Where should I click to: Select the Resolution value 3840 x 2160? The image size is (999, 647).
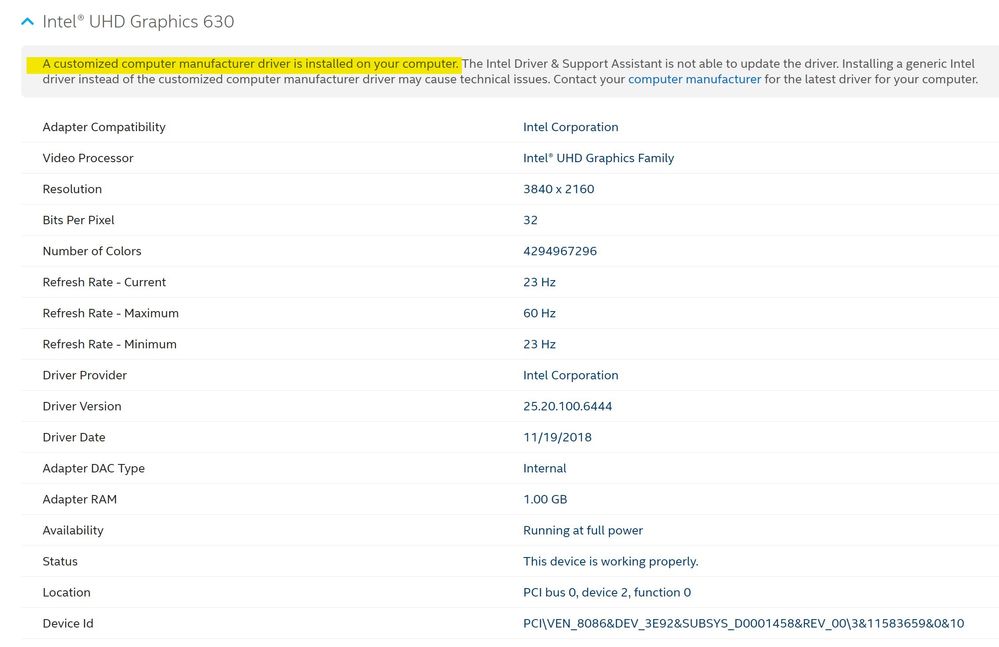point(559,189)
